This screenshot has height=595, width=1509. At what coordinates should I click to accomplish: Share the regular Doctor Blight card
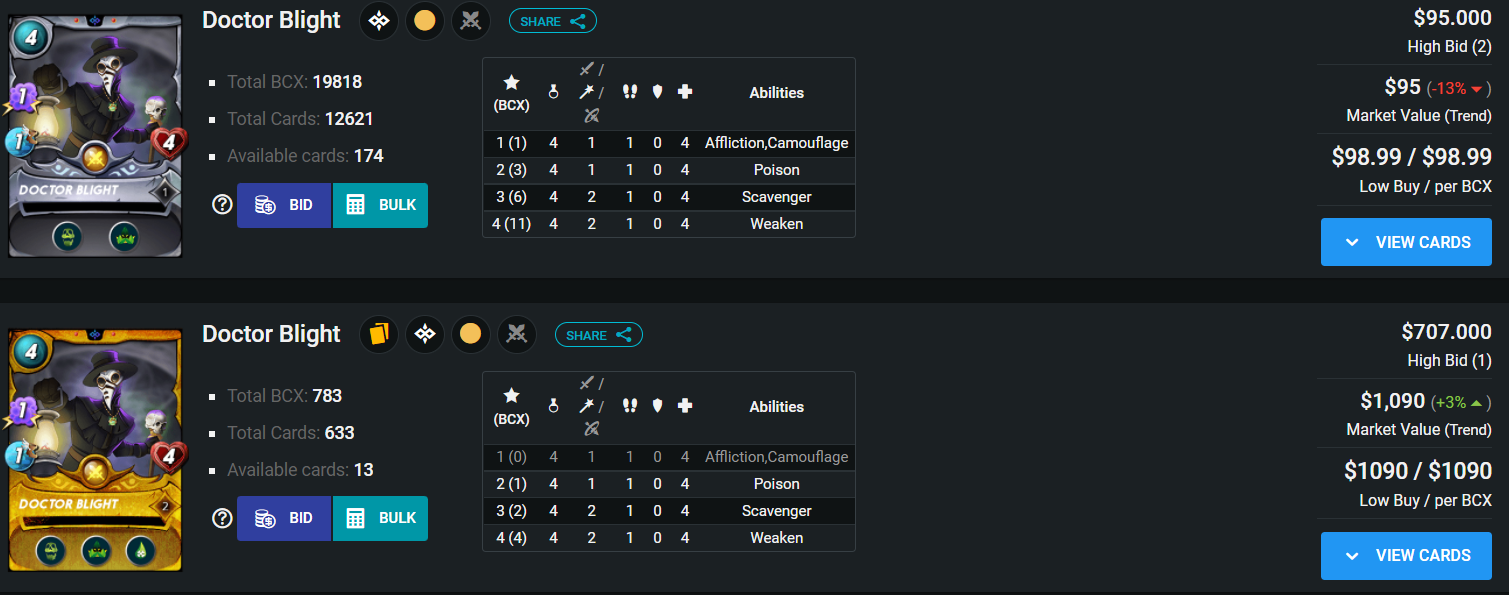[x=553, y=21]
